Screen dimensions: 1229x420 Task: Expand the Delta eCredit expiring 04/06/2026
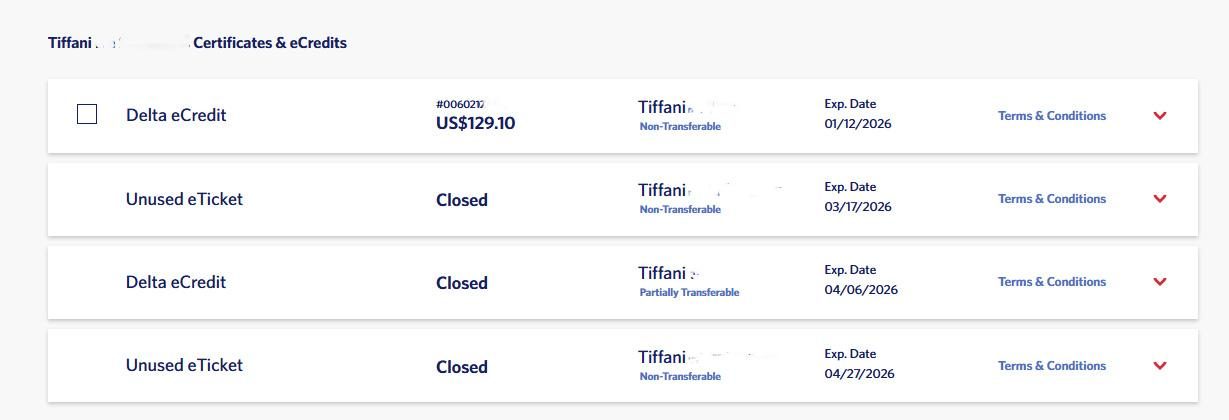1160,282
